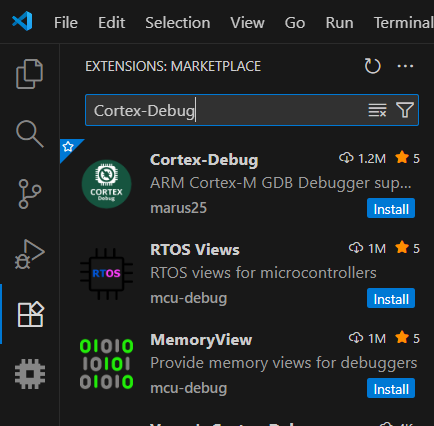434x426 pixels.
Task: Open the Run and Debug view
Action: (x=30, y=254)
